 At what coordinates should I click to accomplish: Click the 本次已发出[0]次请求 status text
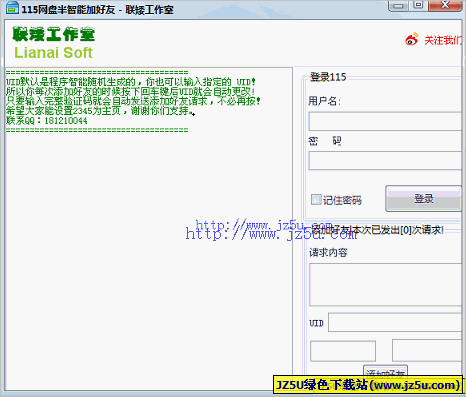398,230
